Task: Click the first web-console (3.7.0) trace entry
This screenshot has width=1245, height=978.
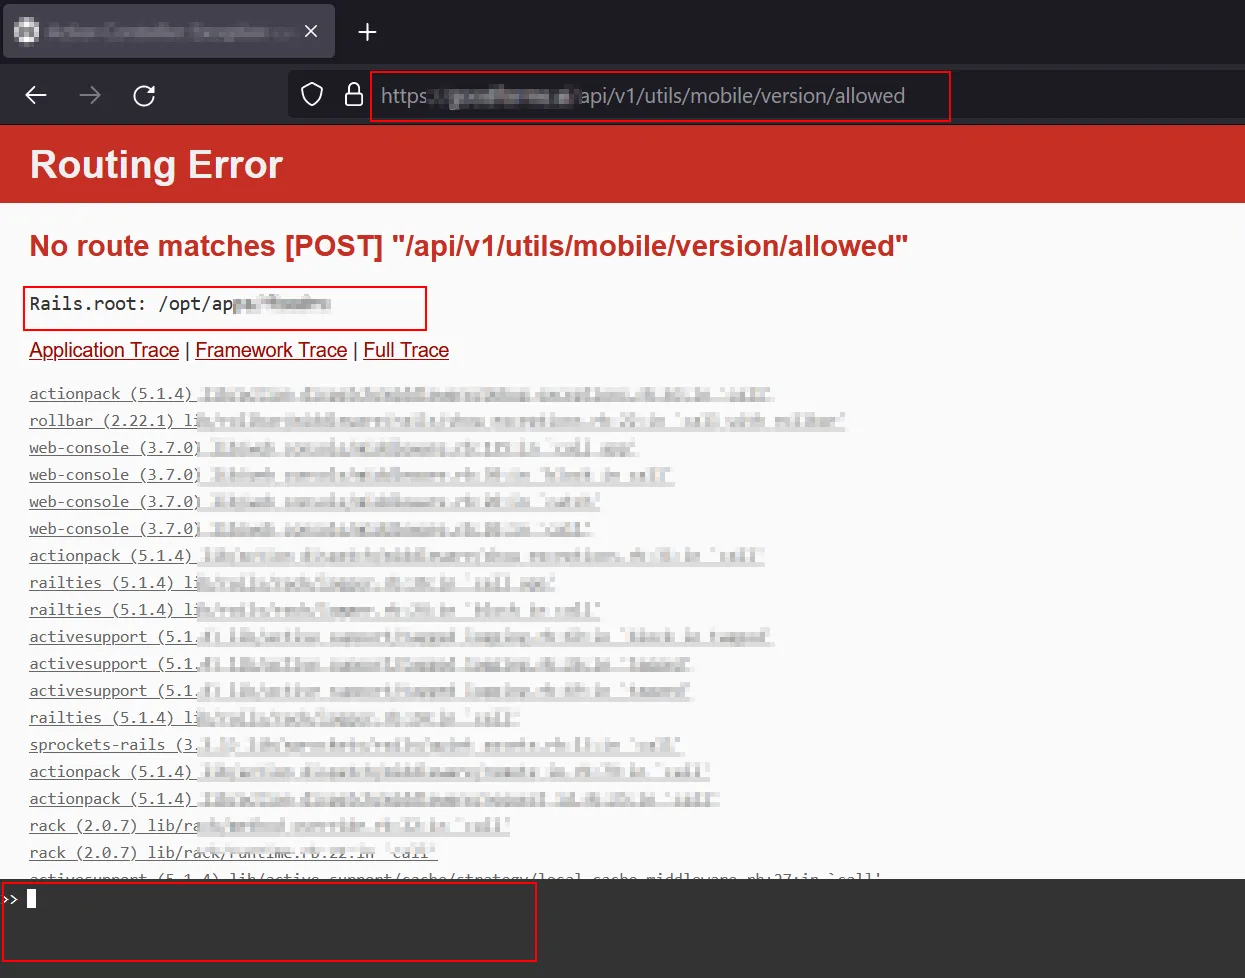Action: coord(333,448)
